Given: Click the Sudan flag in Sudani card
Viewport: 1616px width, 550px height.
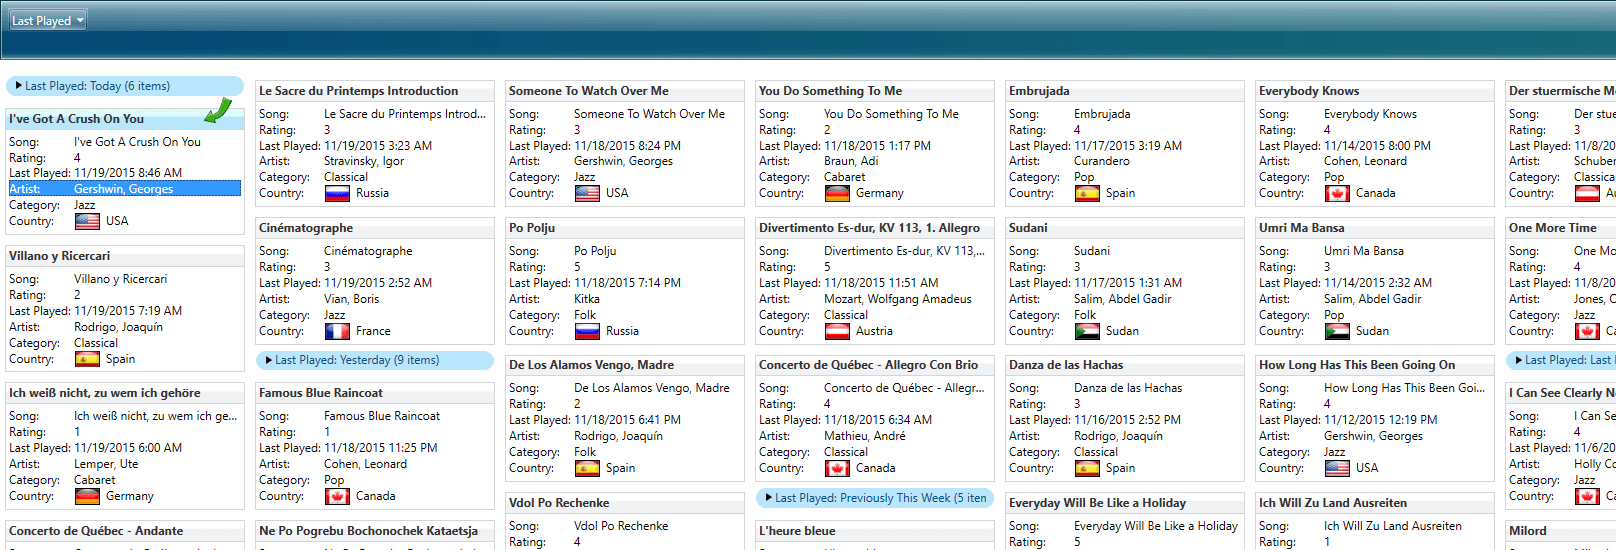Looking at the screenshot, I should click(1087, 331).
